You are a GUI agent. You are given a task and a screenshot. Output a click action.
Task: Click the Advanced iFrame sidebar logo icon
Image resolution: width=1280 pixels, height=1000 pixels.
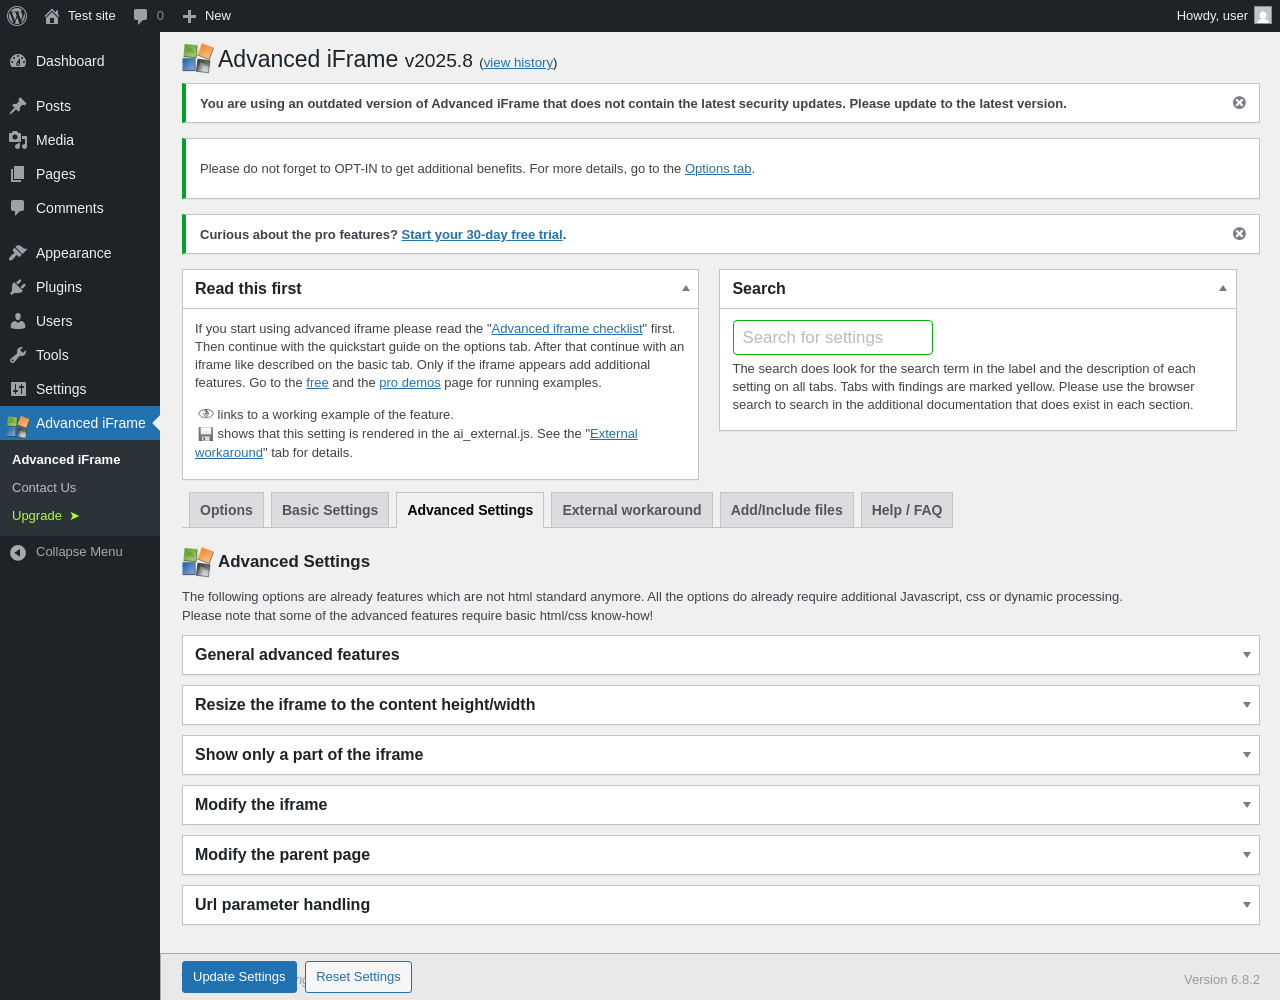click(18, 426)
